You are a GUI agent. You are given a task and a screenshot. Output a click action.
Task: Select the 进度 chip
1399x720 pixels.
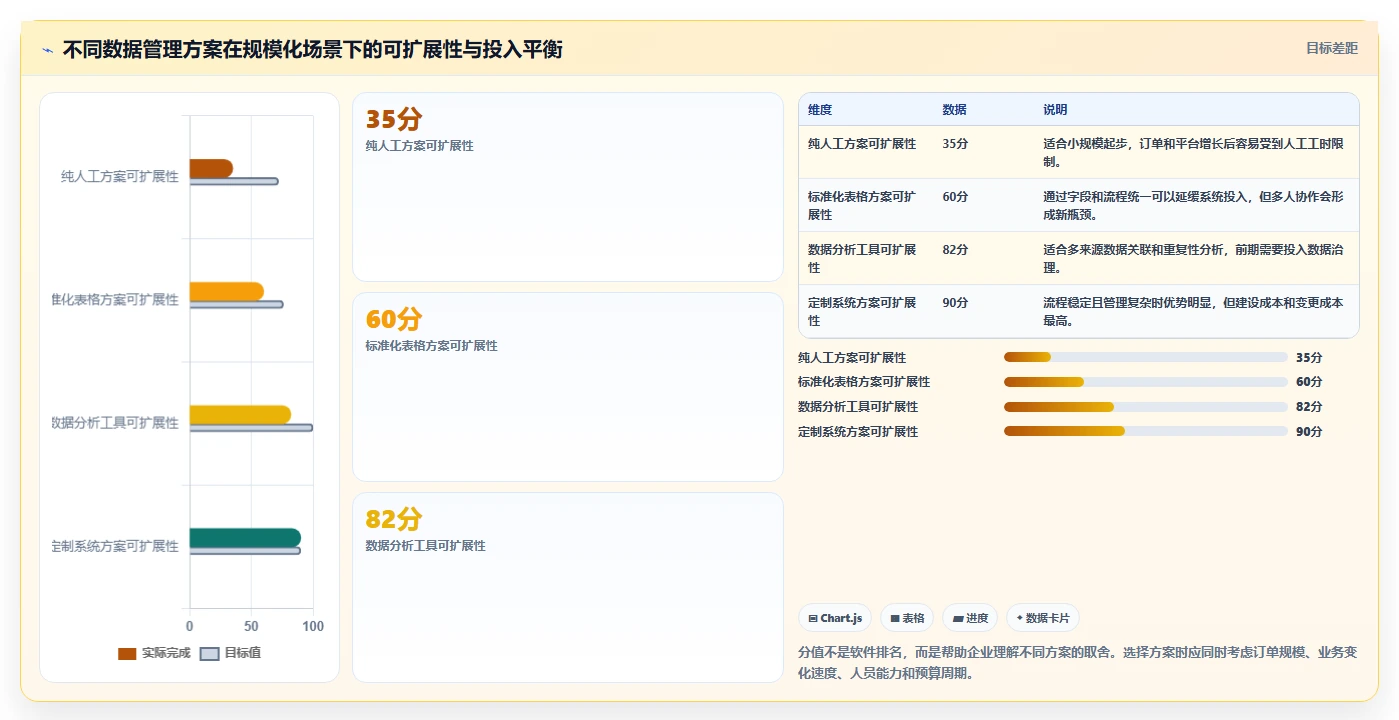970,618
